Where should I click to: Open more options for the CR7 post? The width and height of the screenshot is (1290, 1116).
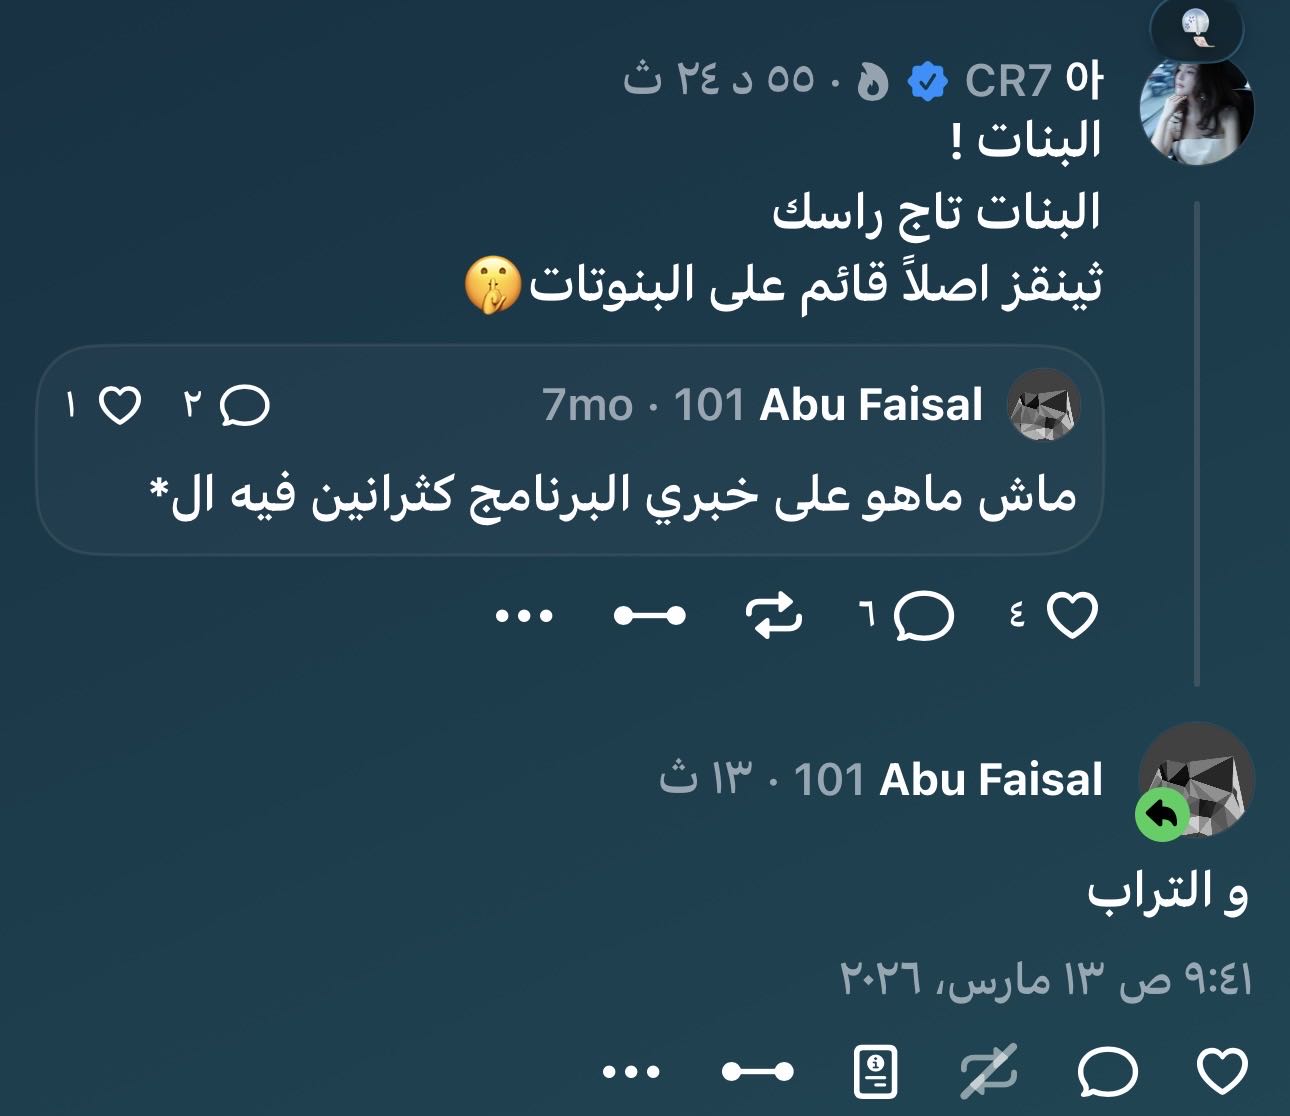click(525, 615)
